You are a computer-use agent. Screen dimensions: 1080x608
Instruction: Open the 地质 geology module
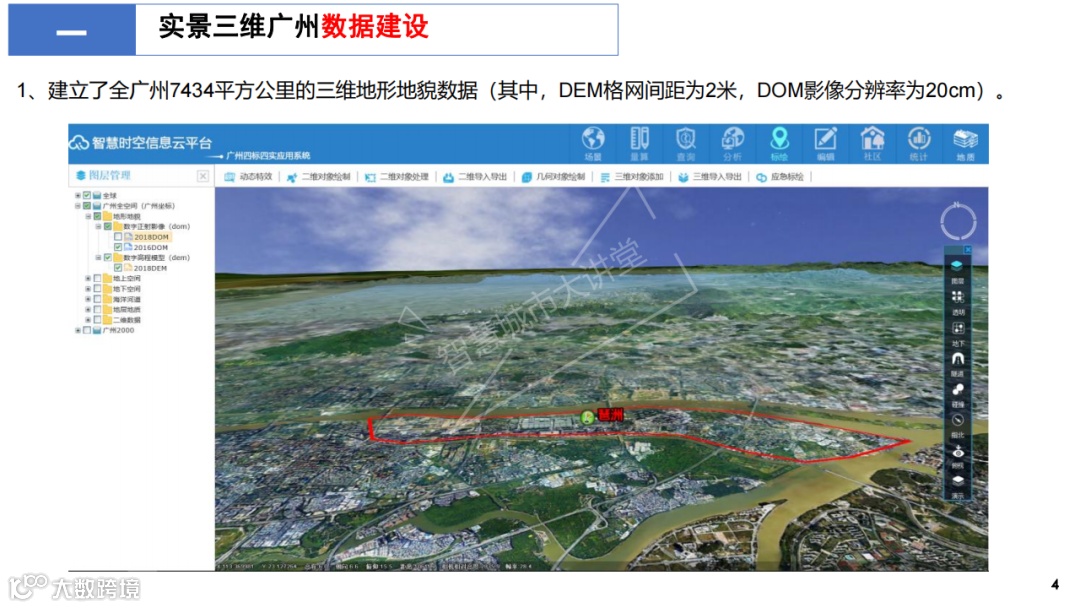pos(965,143)
